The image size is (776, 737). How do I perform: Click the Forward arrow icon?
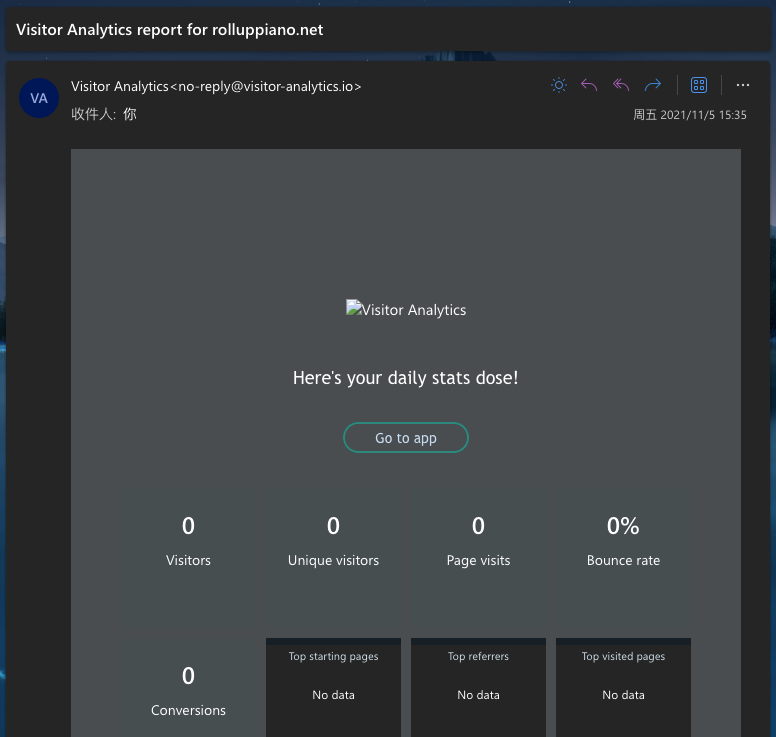[x=653, y=85]
